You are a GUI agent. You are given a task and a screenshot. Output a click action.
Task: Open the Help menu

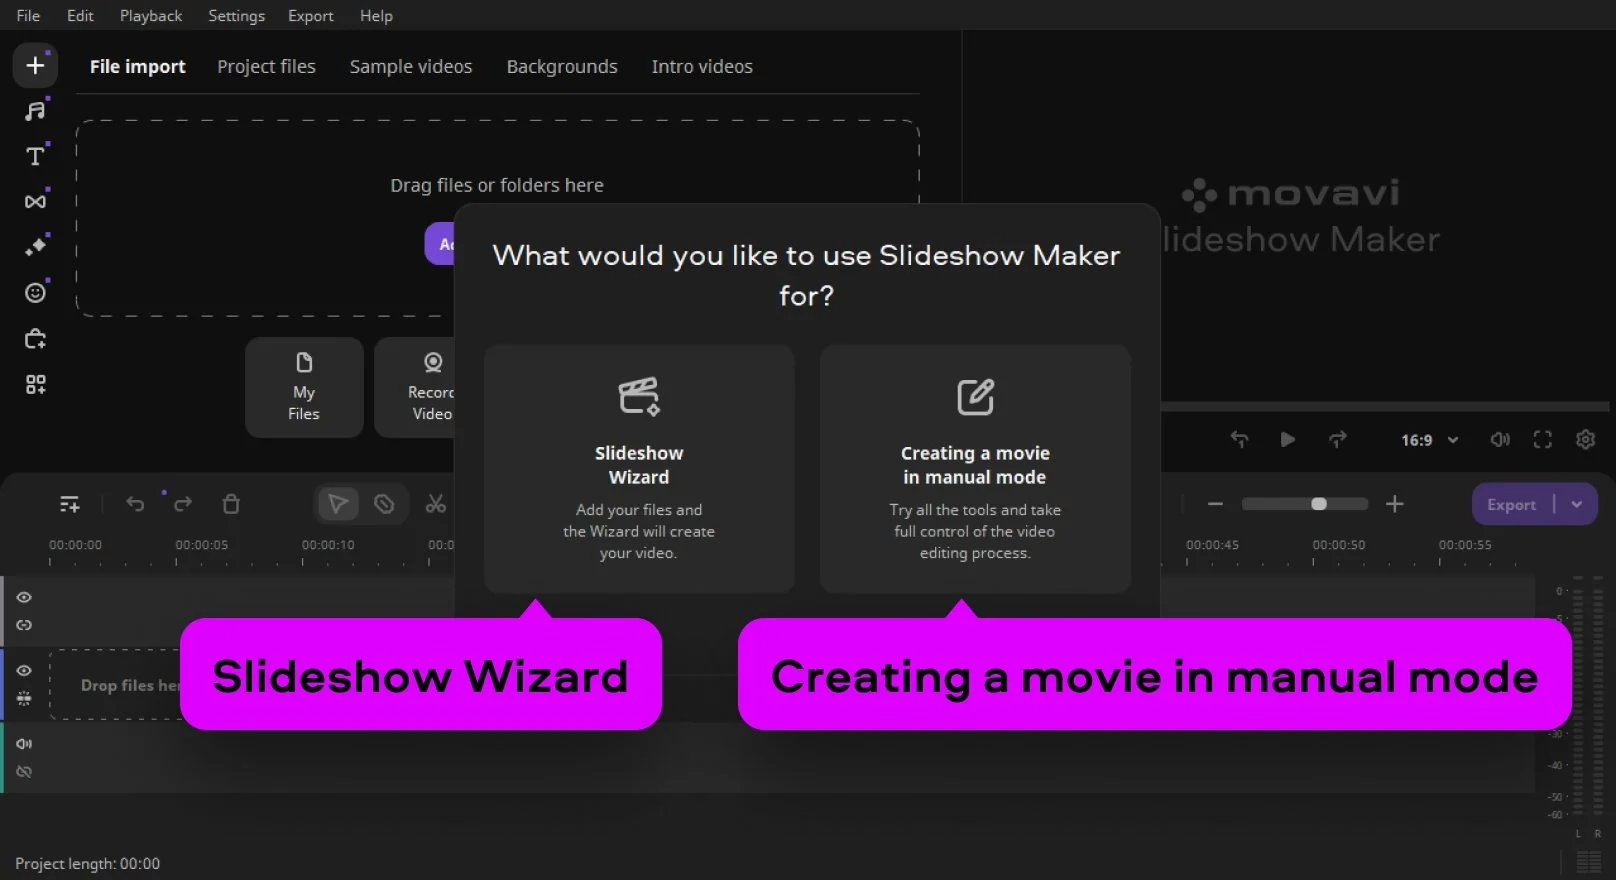[376, 16]
